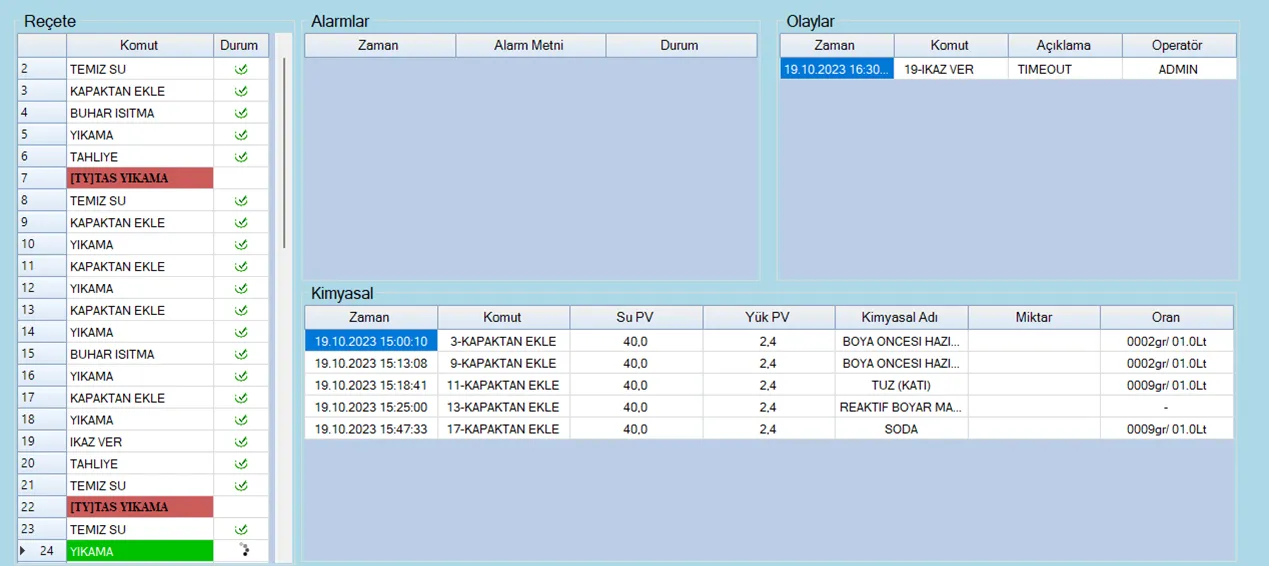Select the red [TY]TAS YIKAMA row 7
Screen dimensions: 1269x566
point(140,179)
